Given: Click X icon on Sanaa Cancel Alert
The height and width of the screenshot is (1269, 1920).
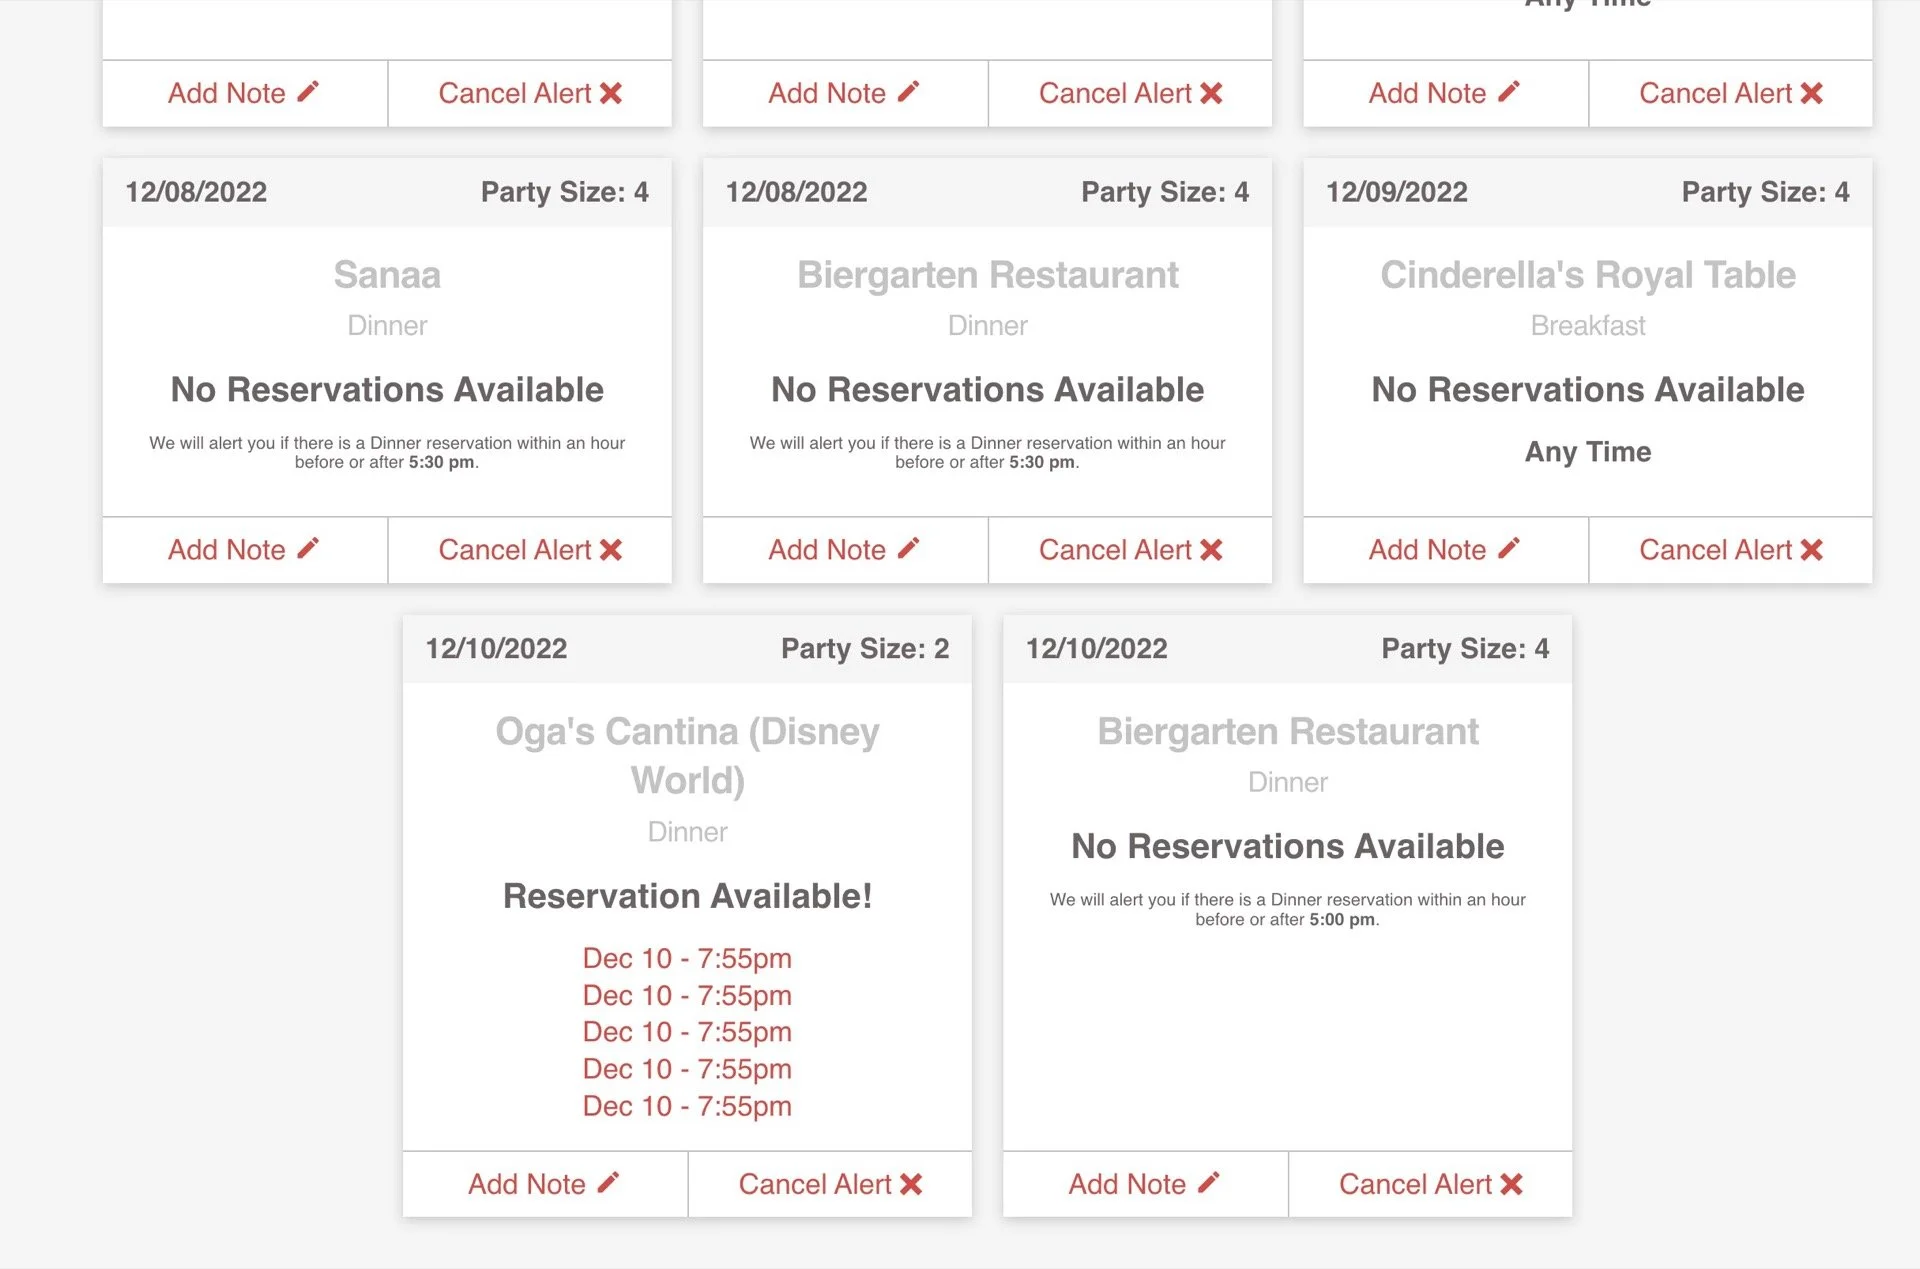Looking at the screenshot, I should (x=611, y=550).
